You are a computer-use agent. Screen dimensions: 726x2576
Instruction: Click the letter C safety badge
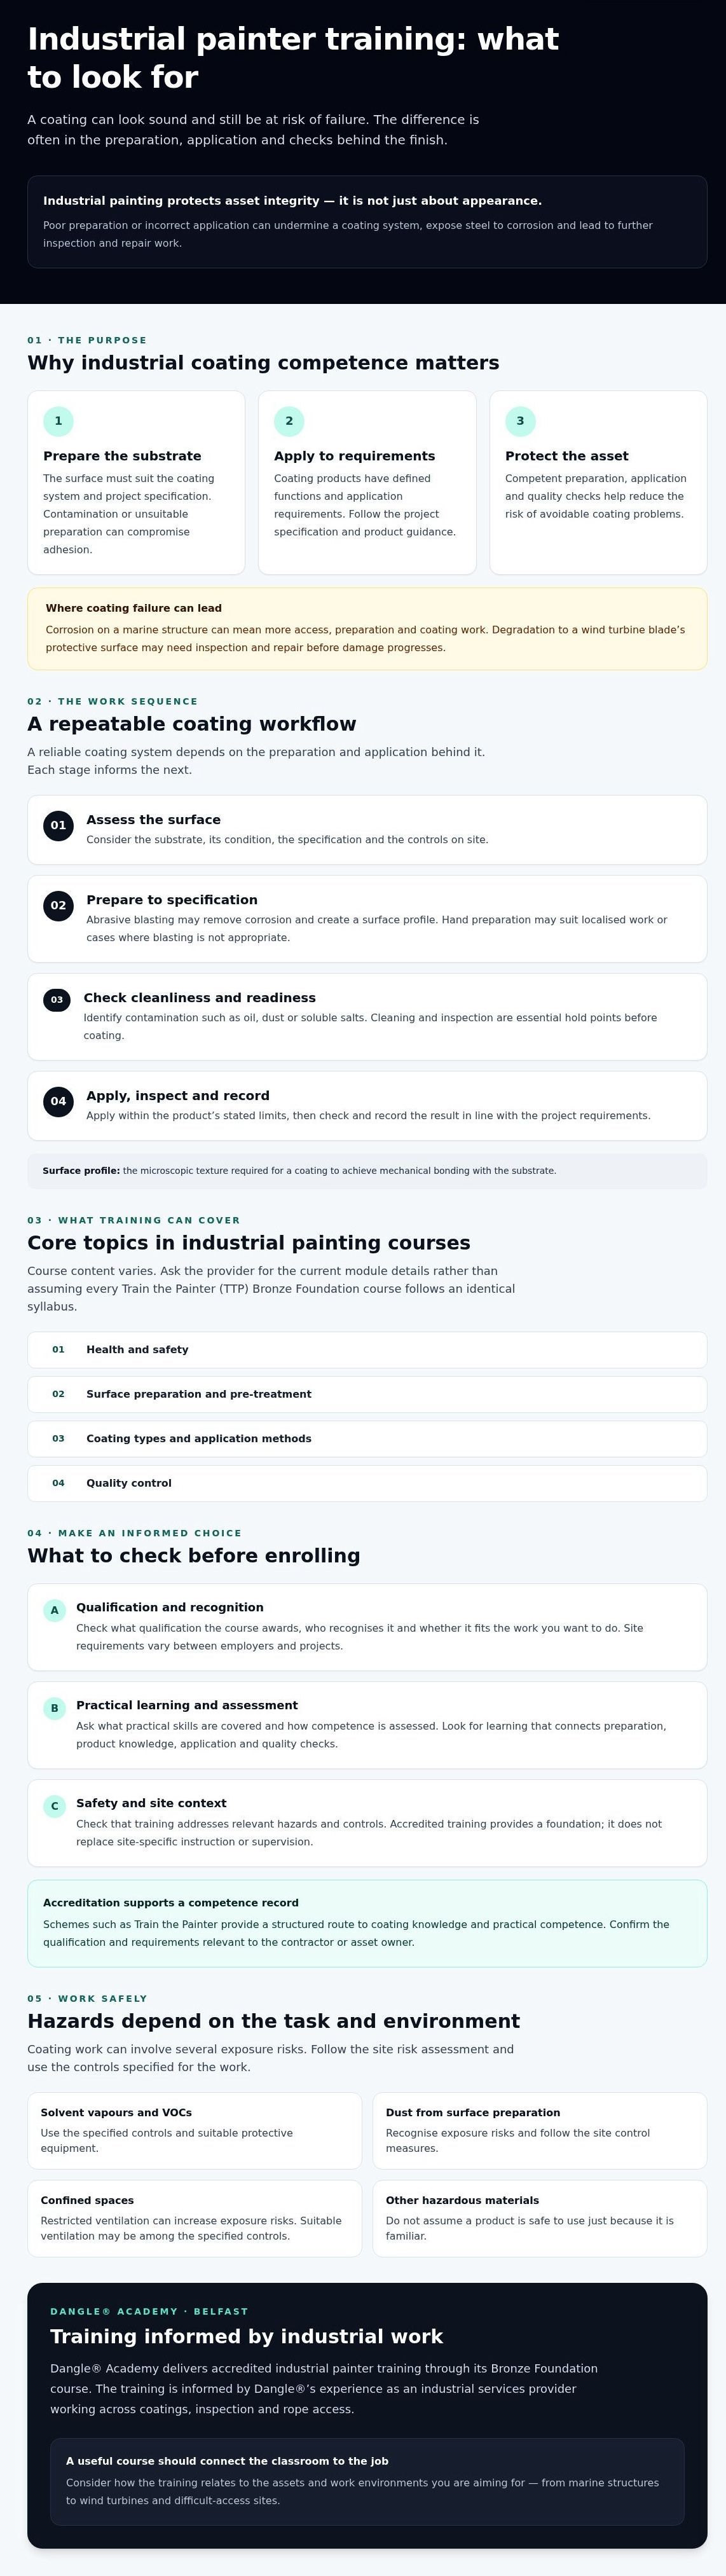55,1806
